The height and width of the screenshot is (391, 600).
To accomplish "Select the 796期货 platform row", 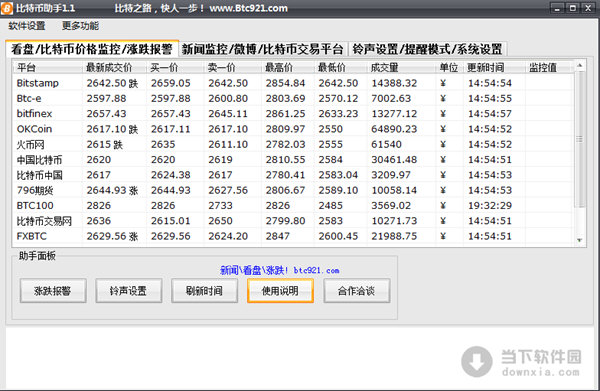I will tap(293, 190).
